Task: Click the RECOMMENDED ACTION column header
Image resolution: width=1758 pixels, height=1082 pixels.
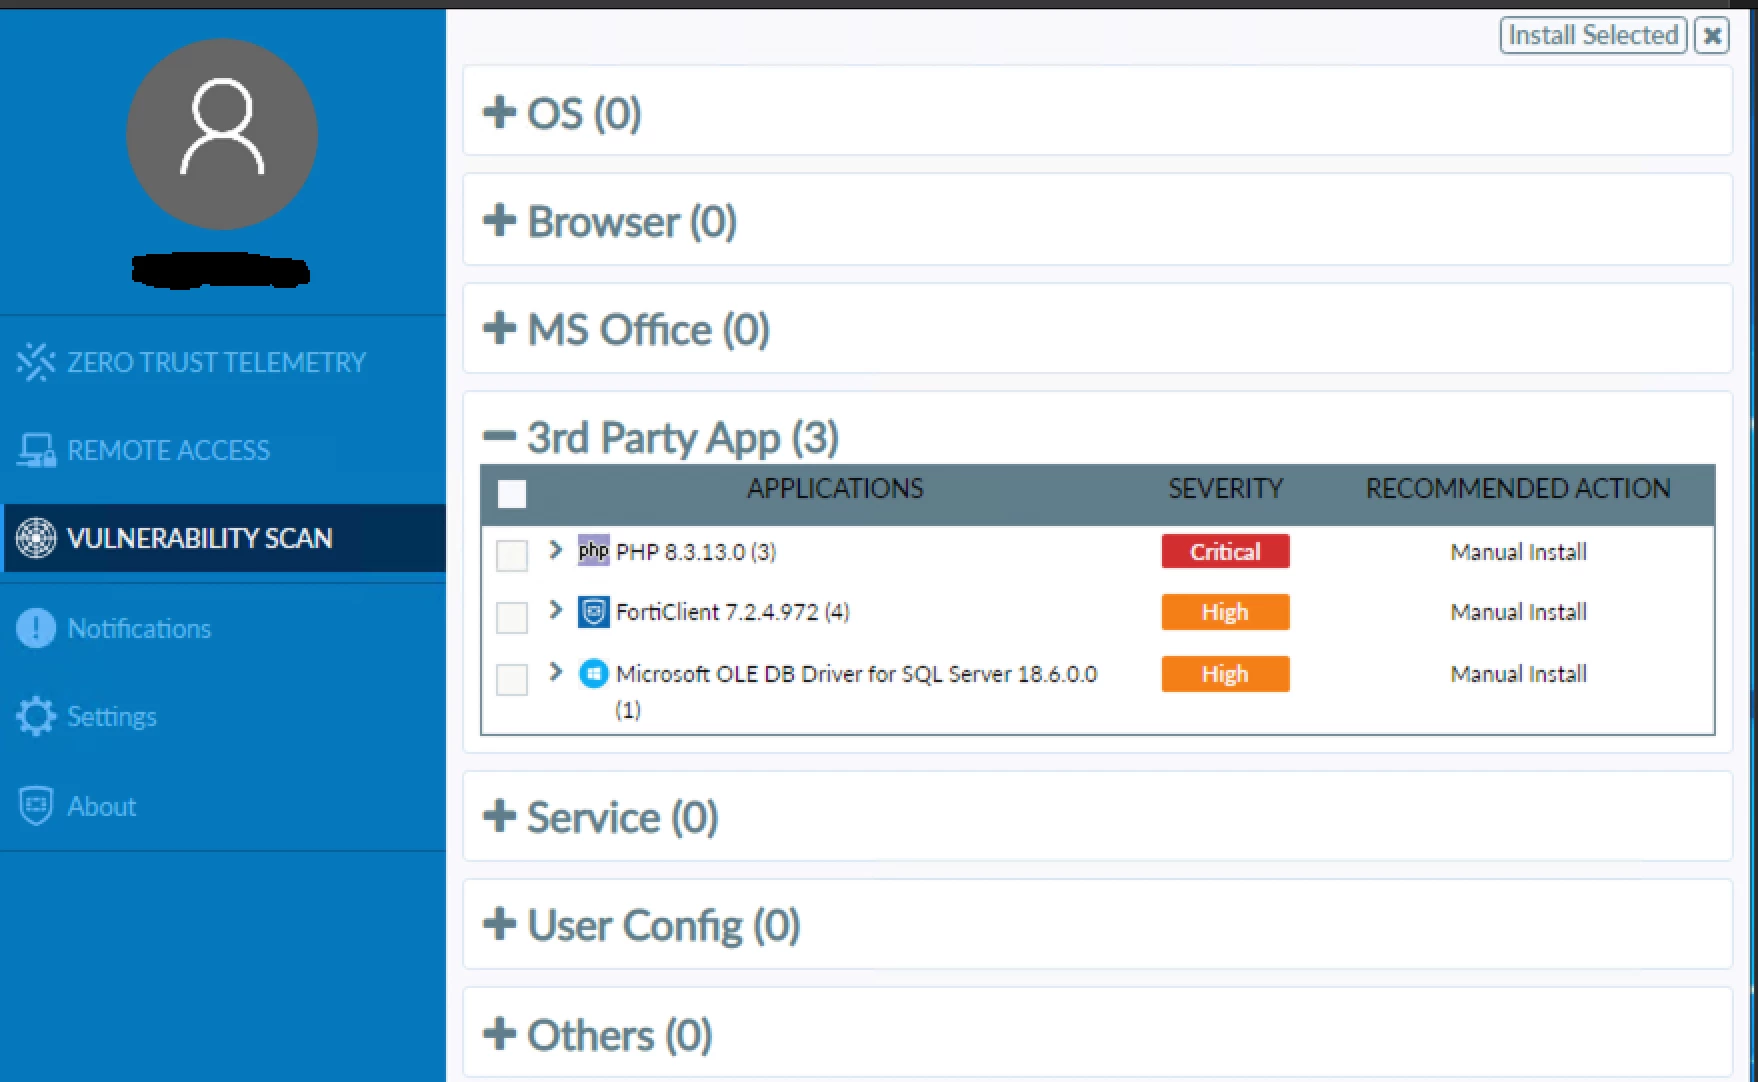Action: [1518, 489]
